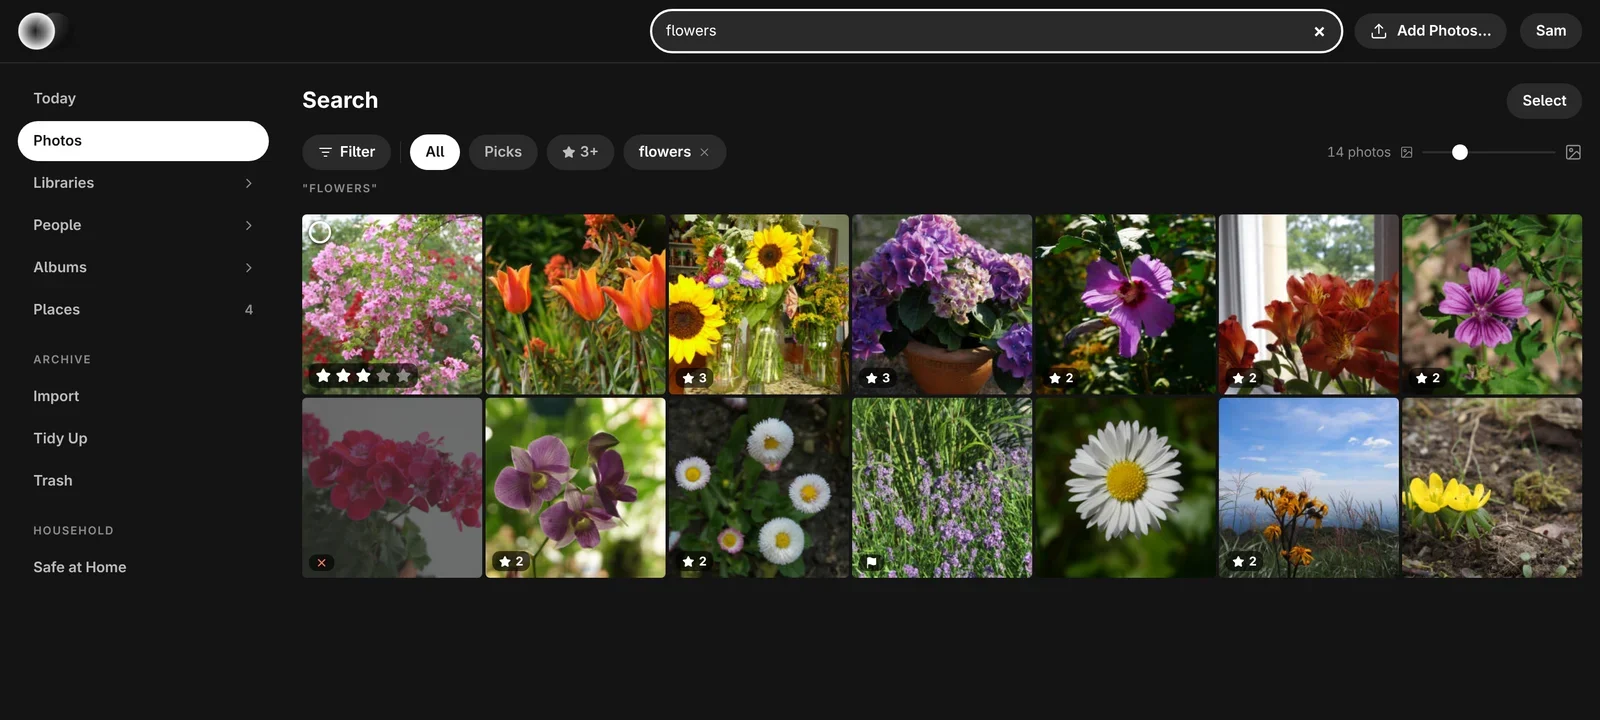Select the All filter chip

coord(435,152)
